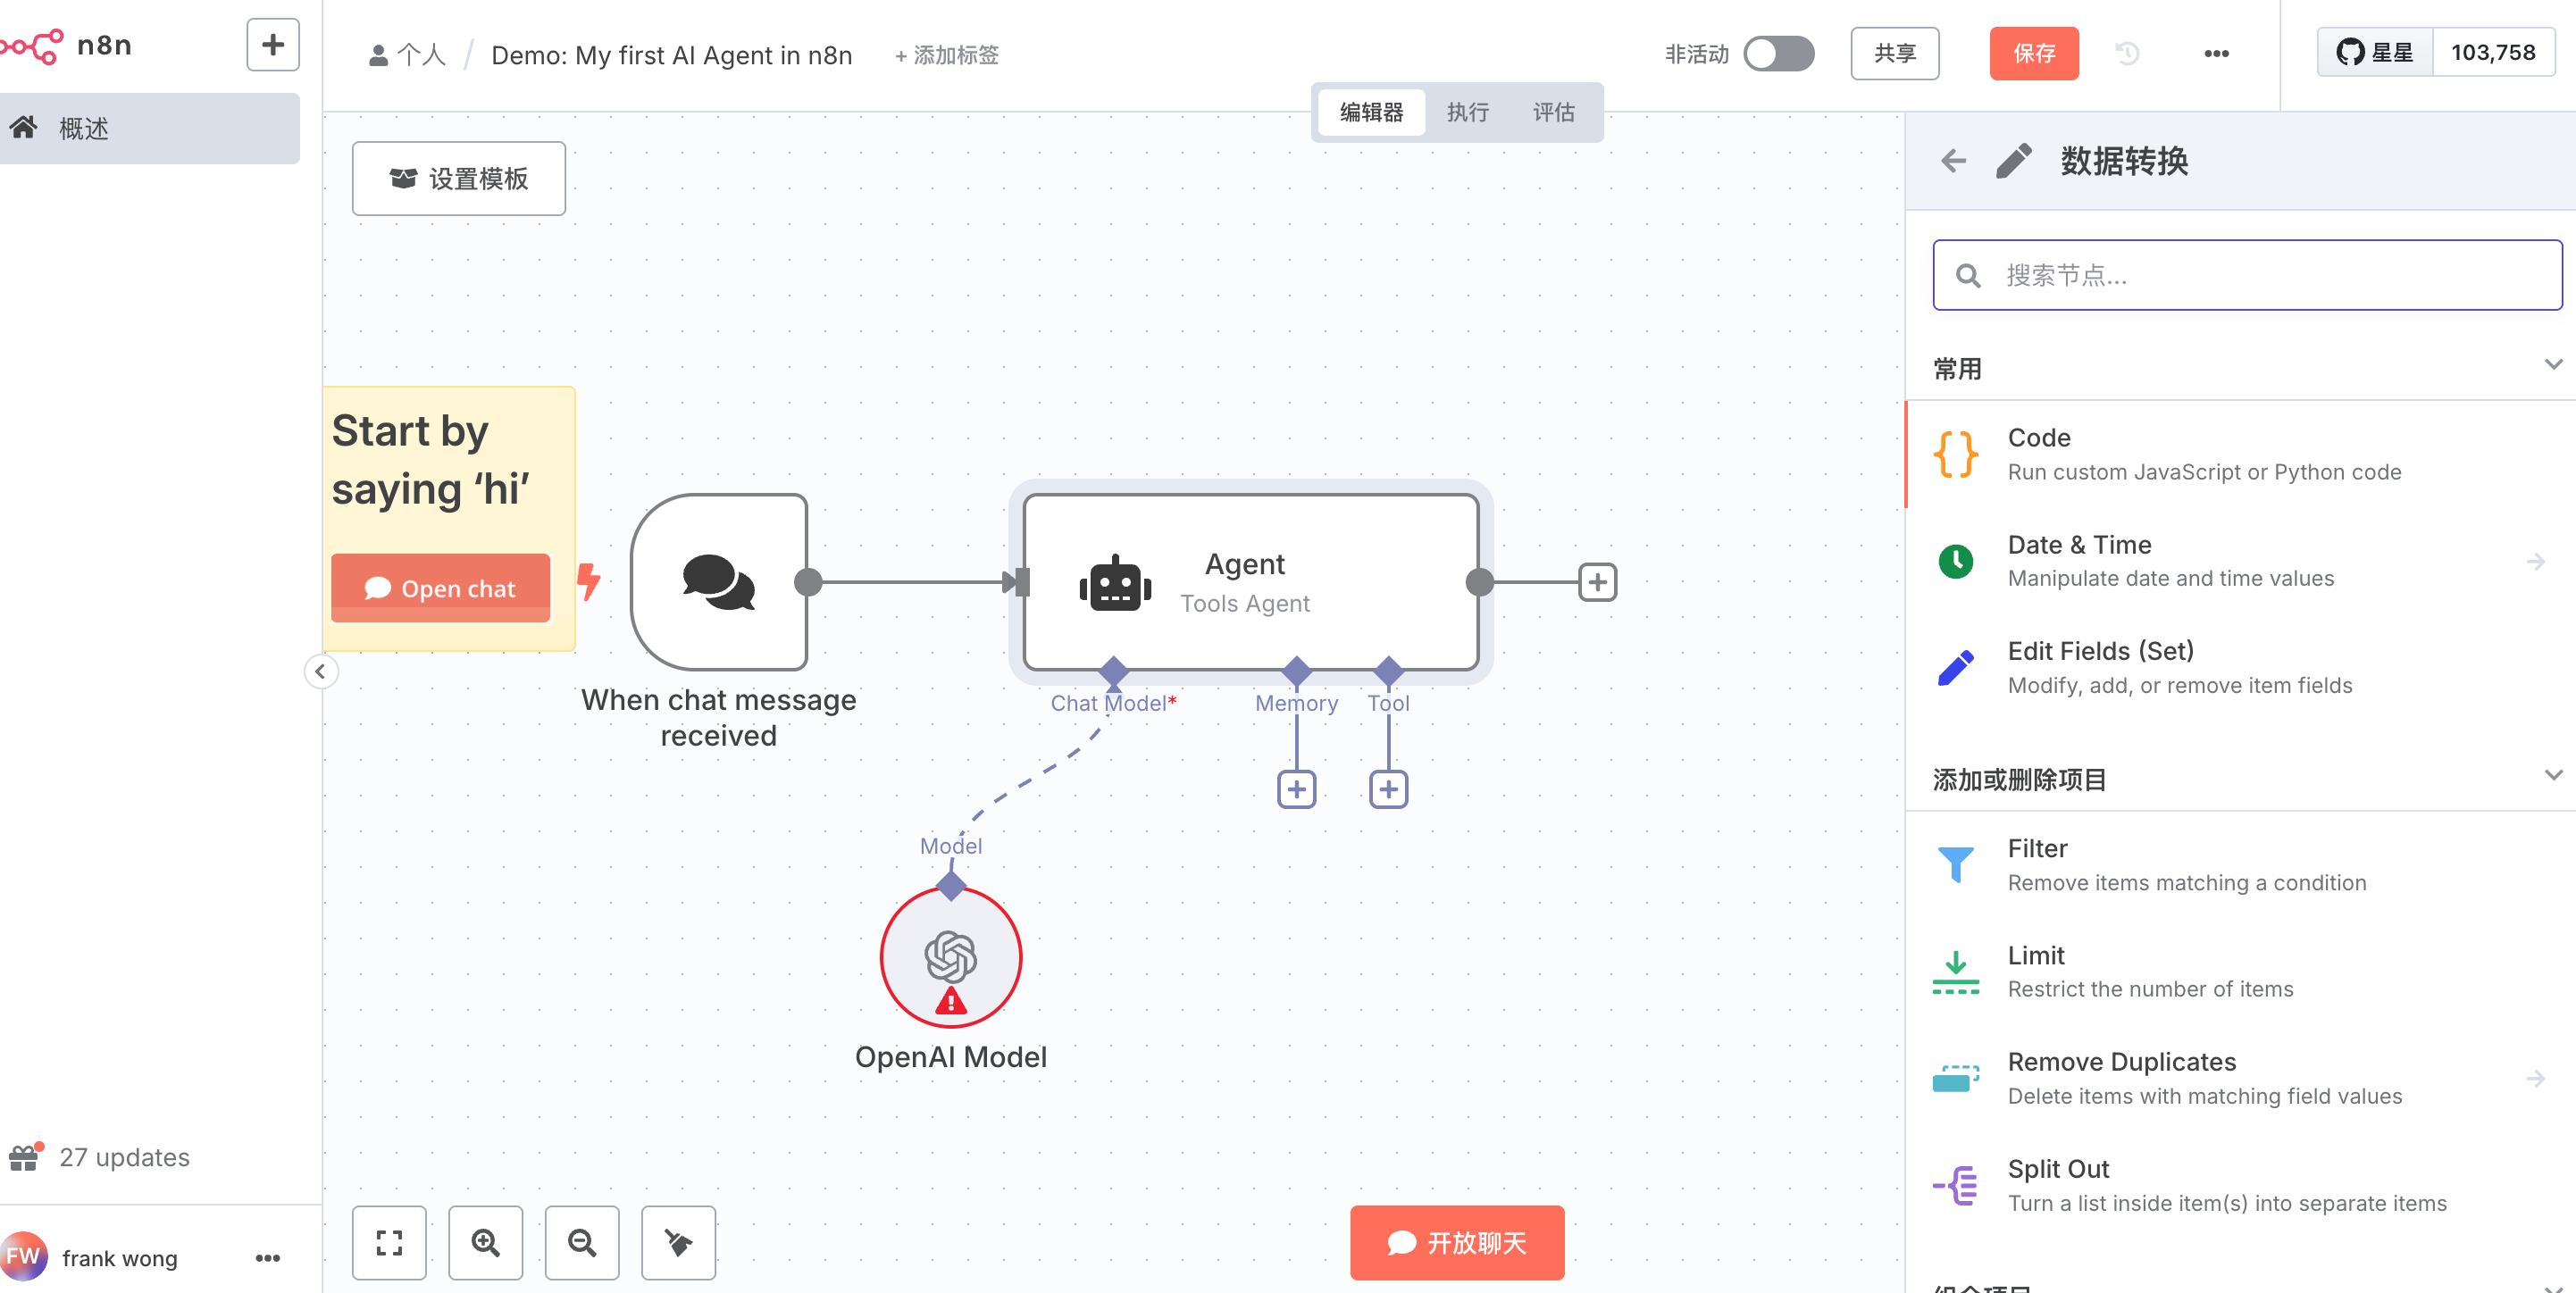Click 添加标签 to add a tag
The width and height of the screenshot is (2576, 1293).
tap(947, 55)
